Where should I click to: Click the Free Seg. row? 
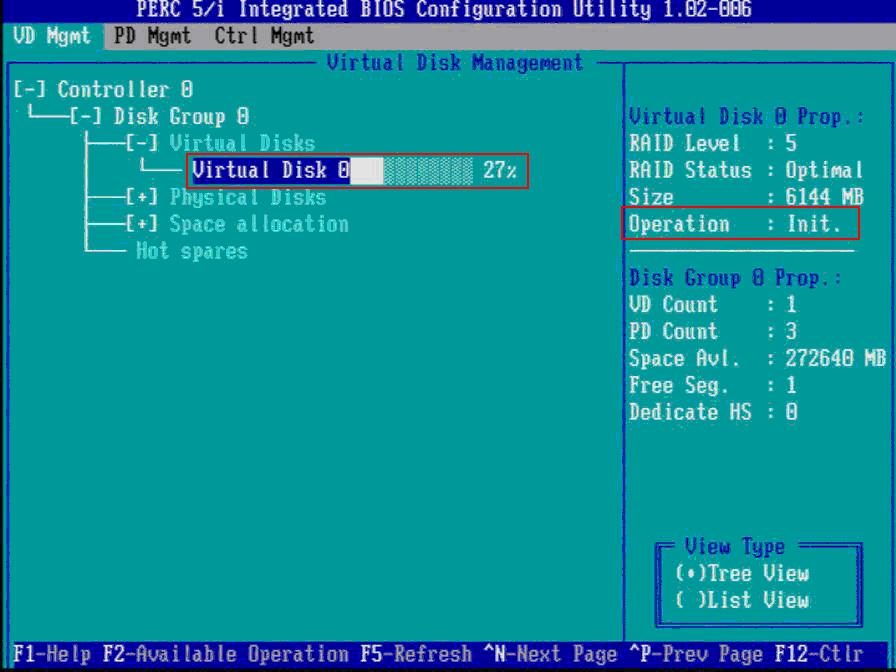pos(713,385)
